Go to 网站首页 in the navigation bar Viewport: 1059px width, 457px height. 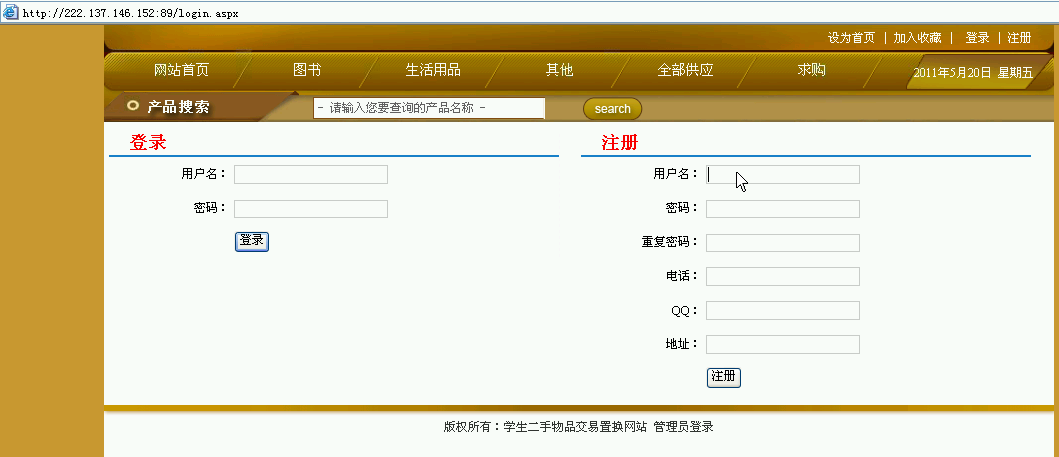(182, 70)
